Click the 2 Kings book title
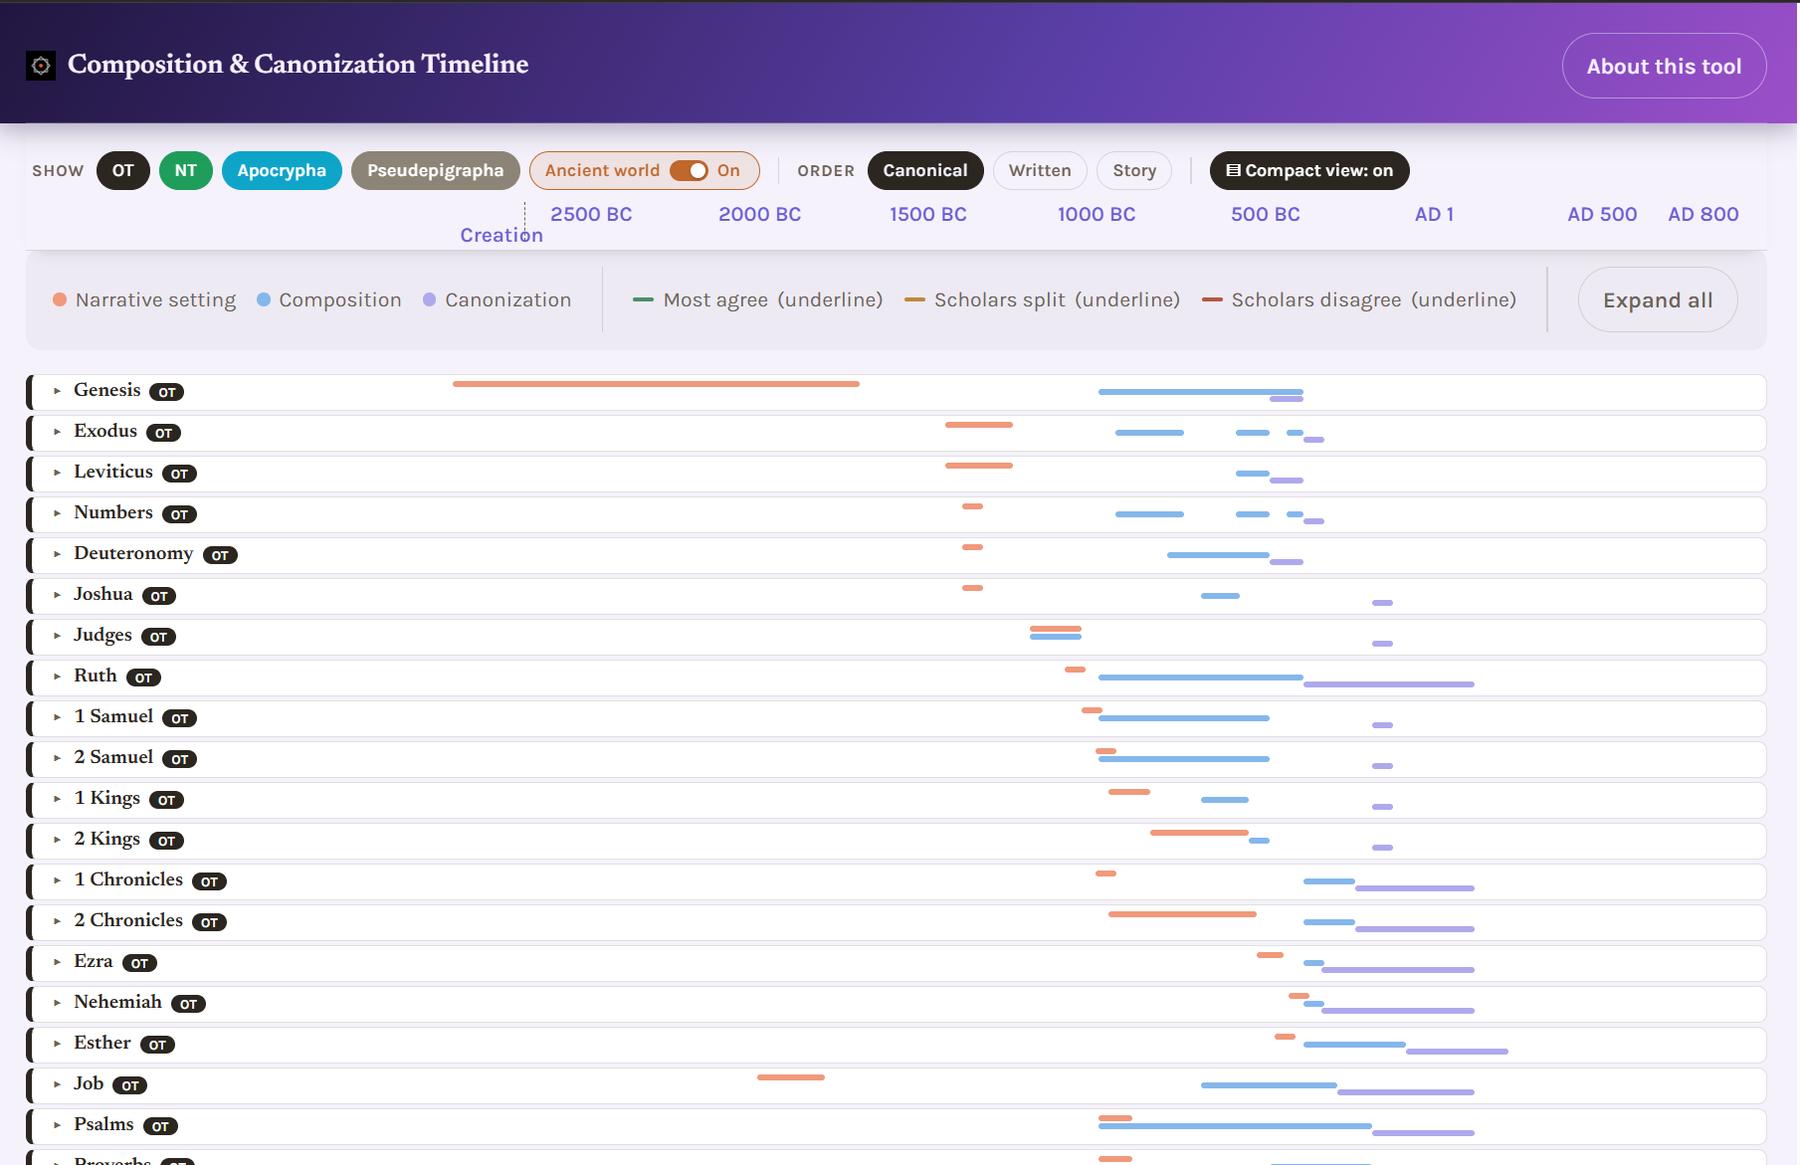1800x1165 pixels. [107, 839]
